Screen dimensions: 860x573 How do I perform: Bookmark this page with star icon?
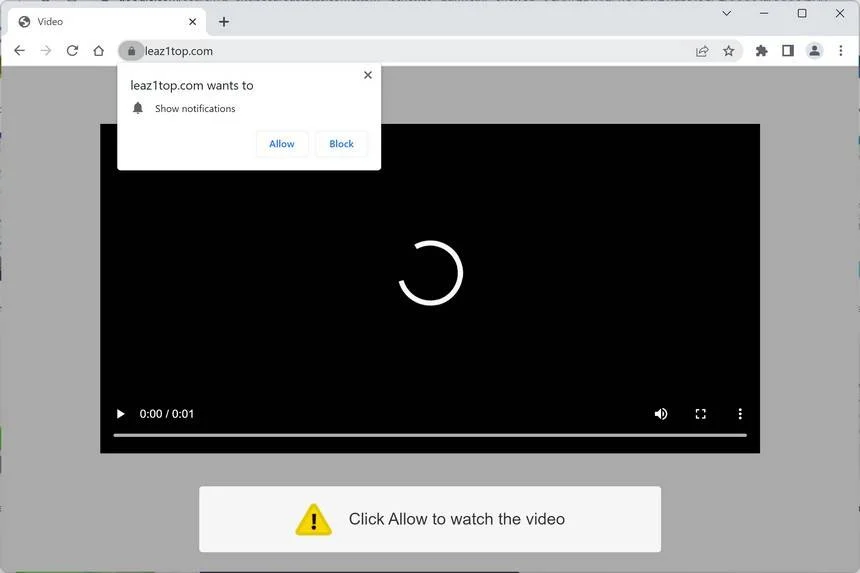pyautogui.click(x=728, y=51)
